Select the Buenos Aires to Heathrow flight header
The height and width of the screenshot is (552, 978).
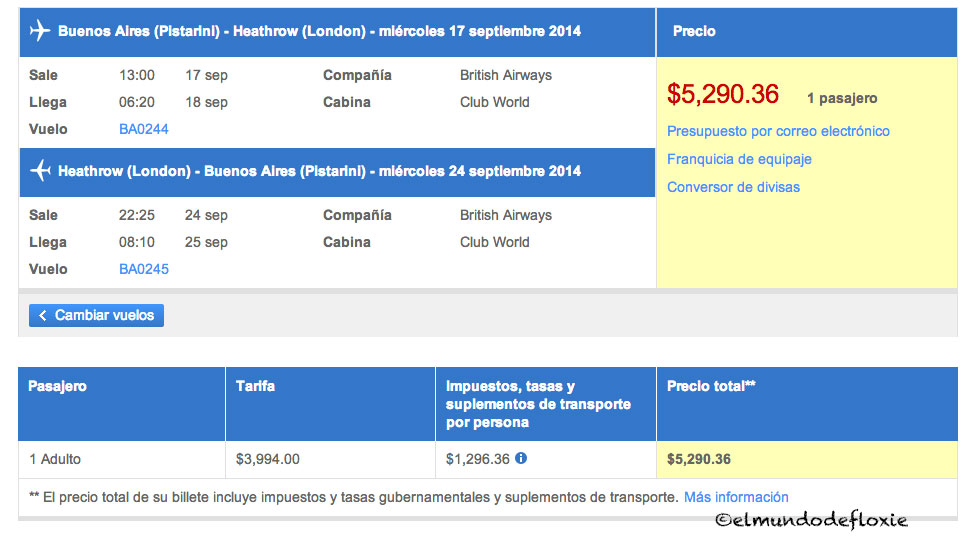337,32
